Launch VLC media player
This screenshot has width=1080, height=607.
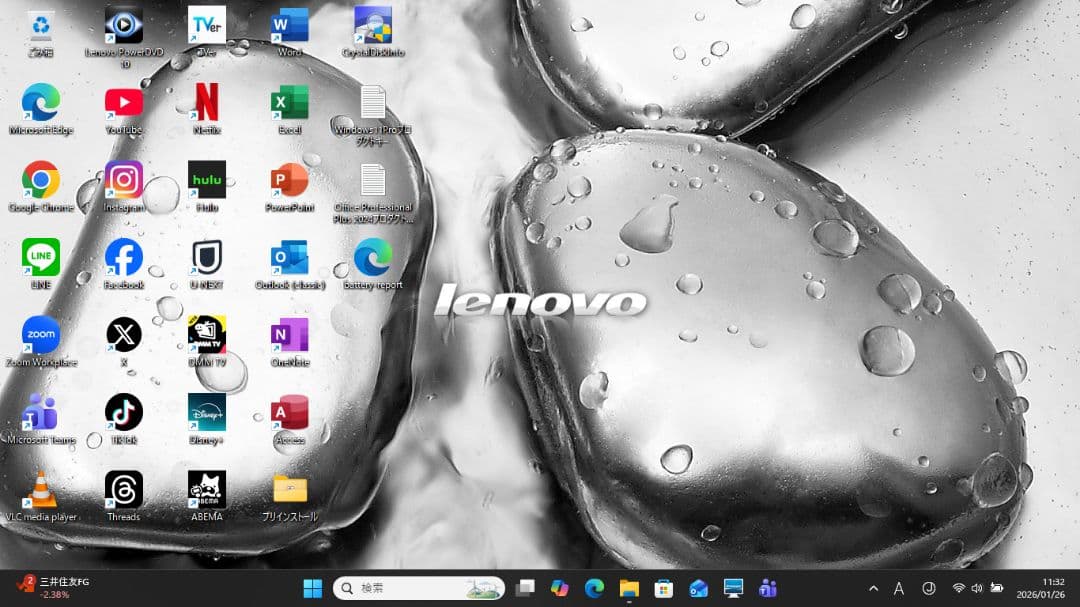click(40, 487)
